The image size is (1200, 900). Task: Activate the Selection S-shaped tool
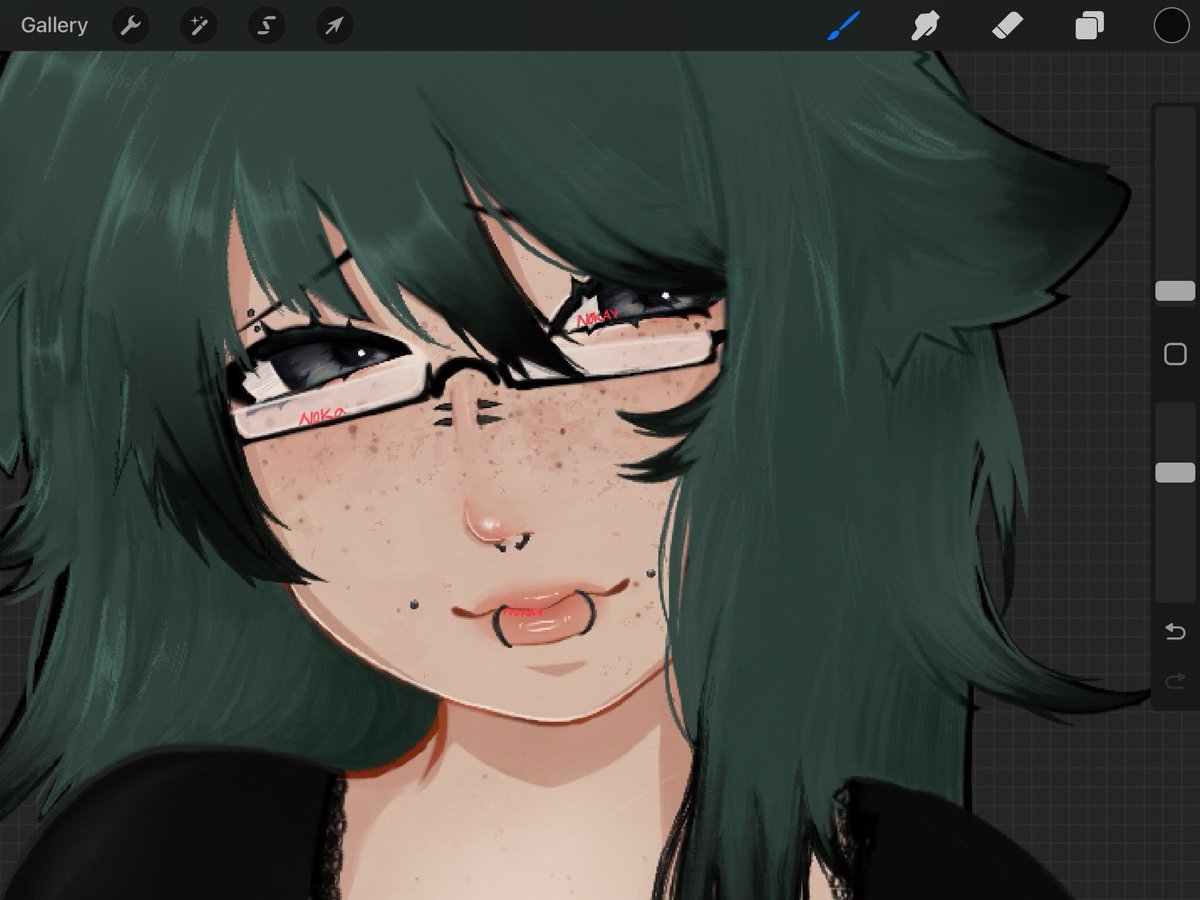point(266,26)
